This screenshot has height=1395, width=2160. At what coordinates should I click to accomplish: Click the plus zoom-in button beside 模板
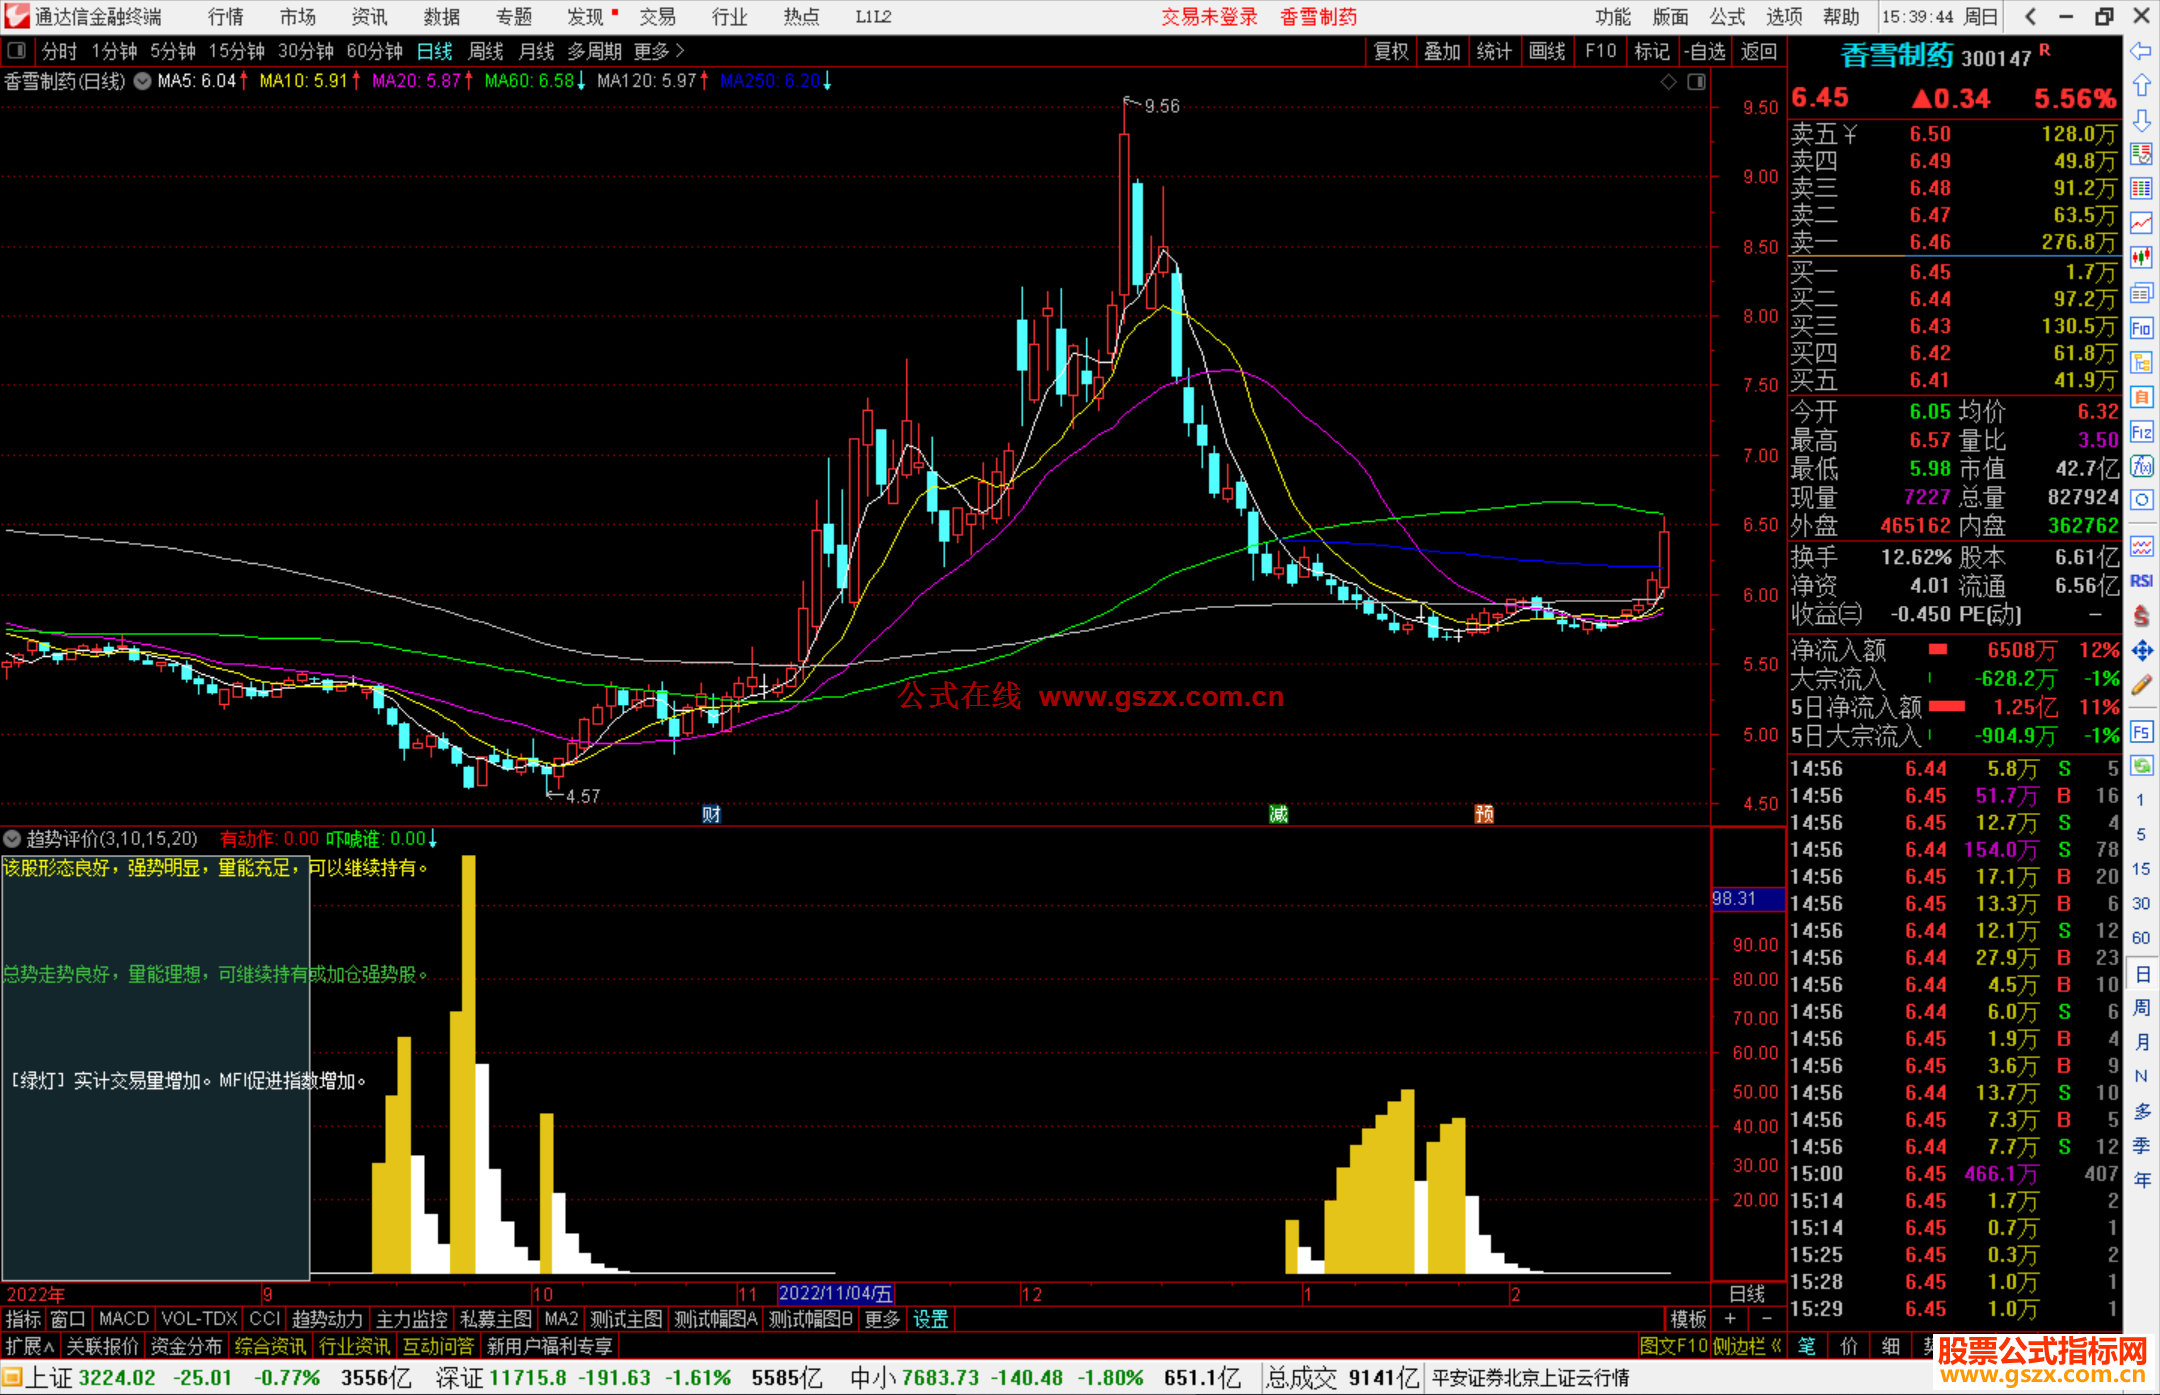[1730, 1319]
